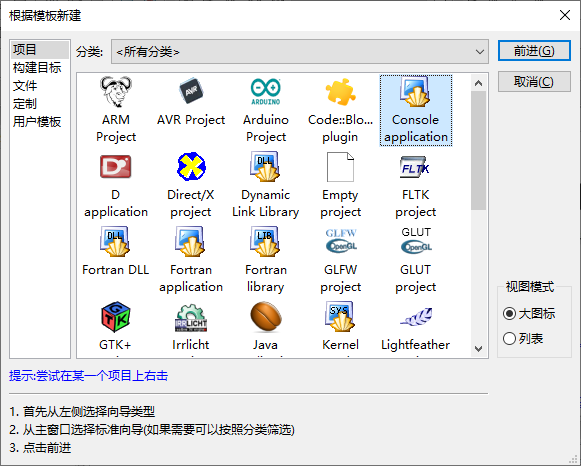This screenshot has width=581, height=466.
Task: Click the blue hint text 提示:尝试在某一个项目上右击
Action: tap(89, 376)
